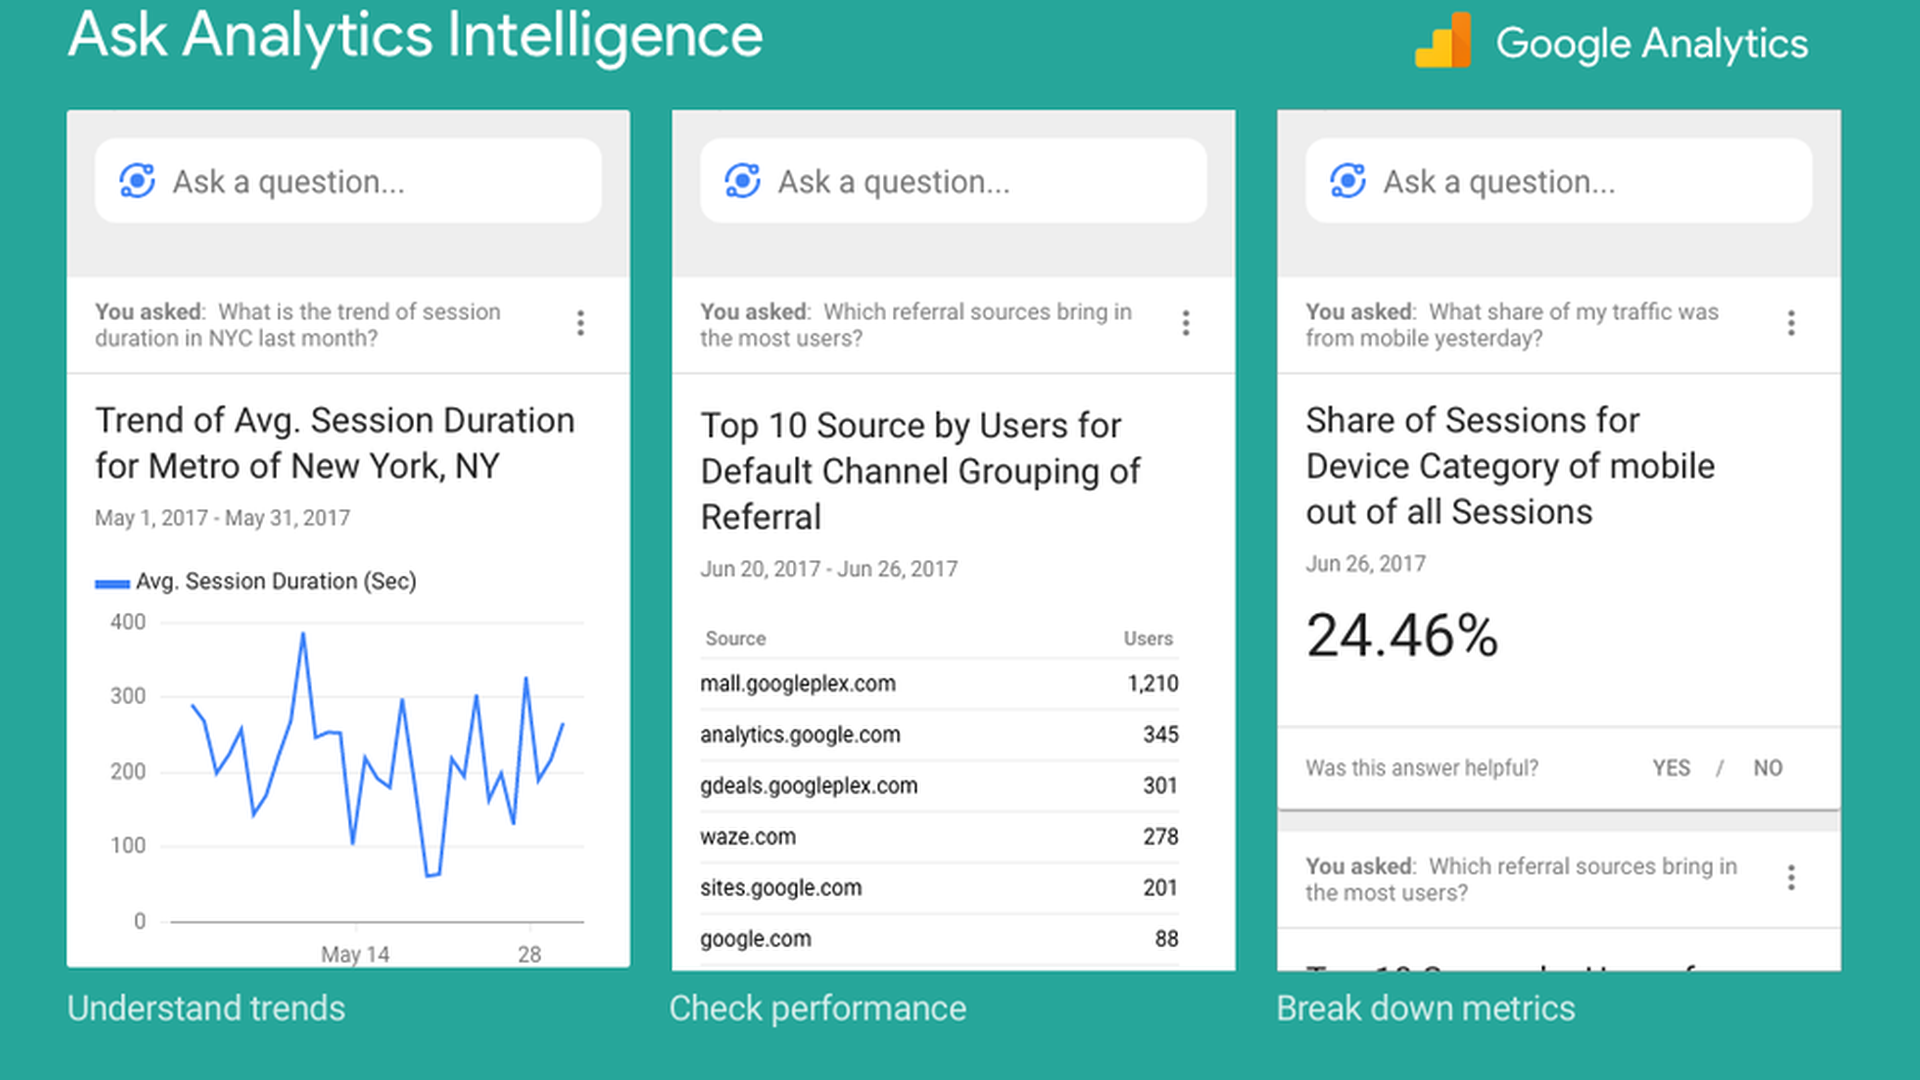
Task: Click NO for 'Was this answer helpful?'
Action: pyautogui.click(x=1767, y=768)
